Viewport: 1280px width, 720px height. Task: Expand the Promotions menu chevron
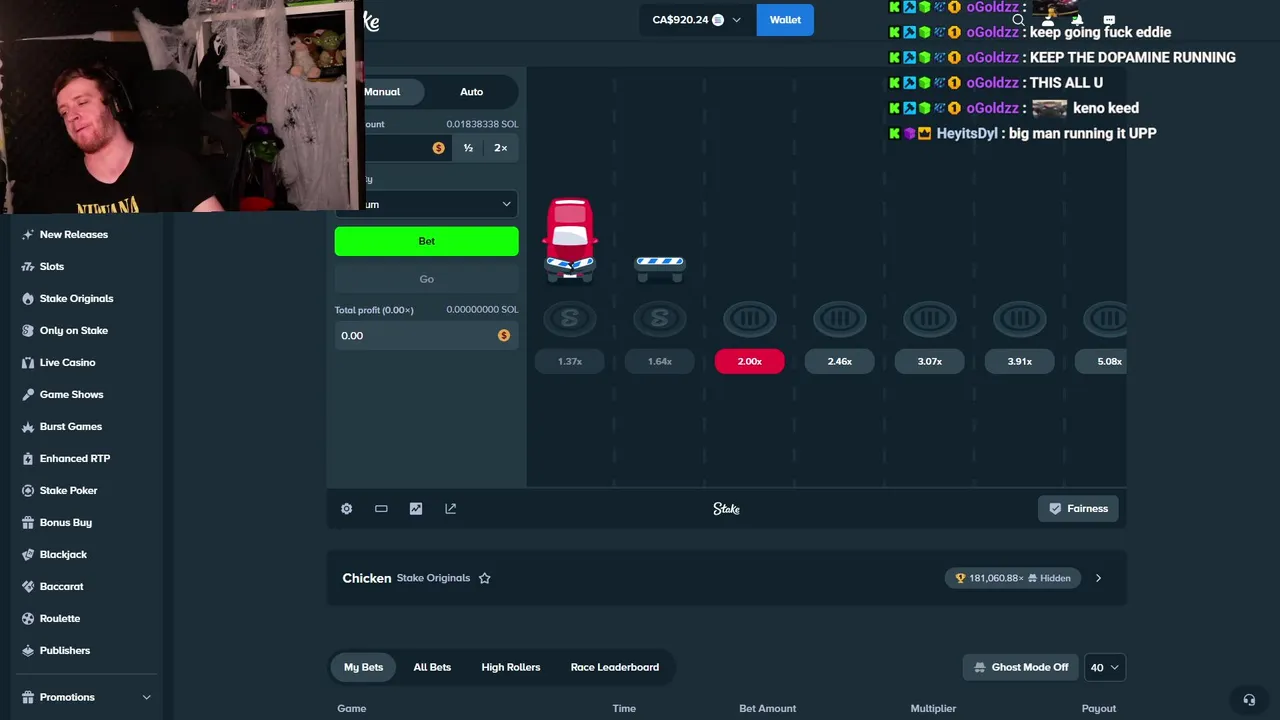point(146,697)
